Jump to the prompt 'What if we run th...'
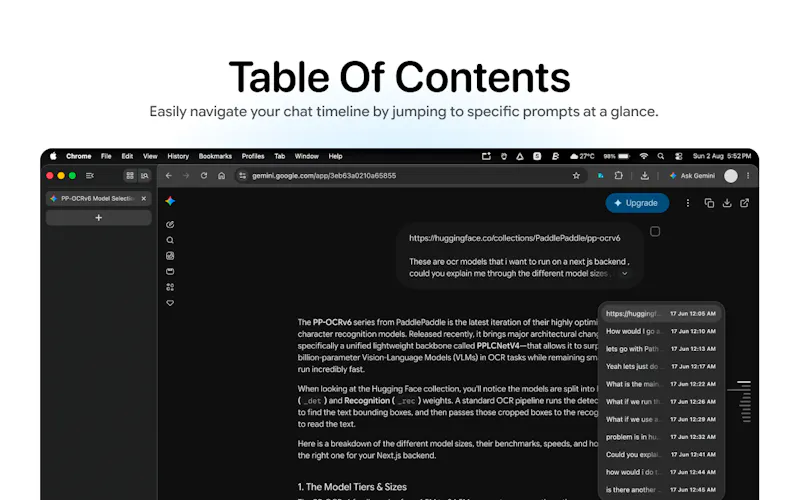 661,402
